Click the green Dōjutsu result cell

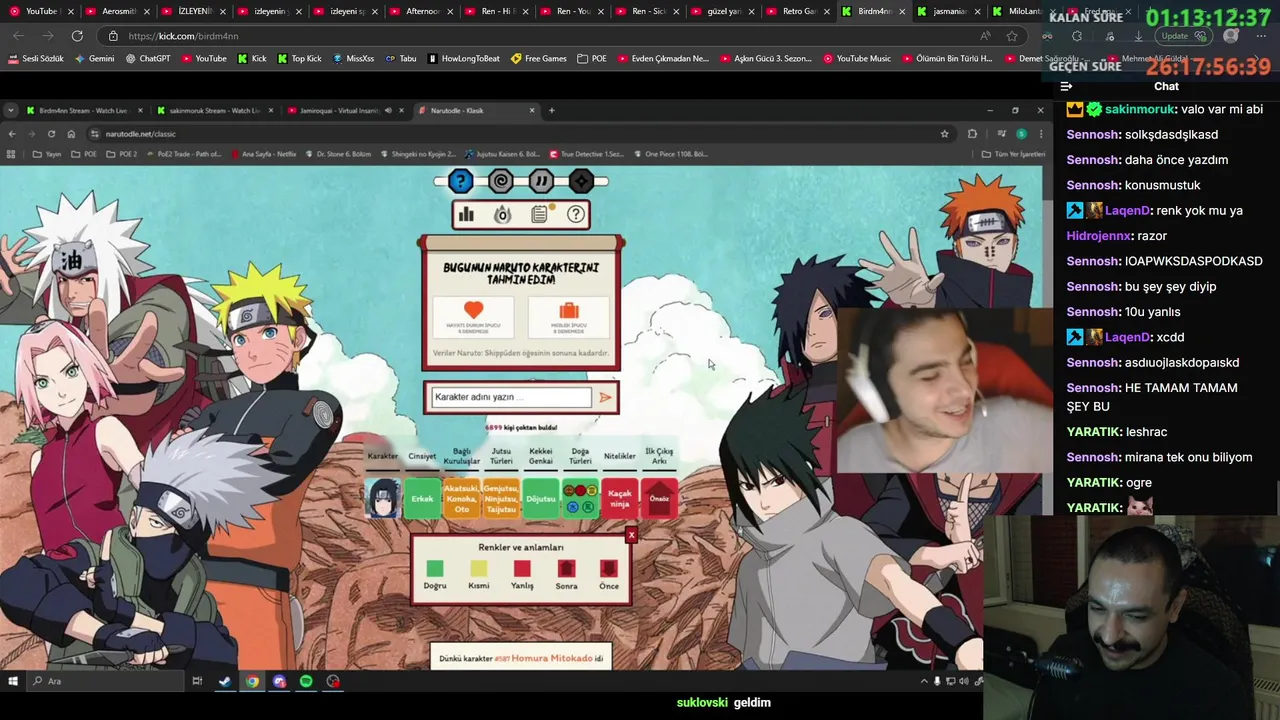tap(541, 498)
